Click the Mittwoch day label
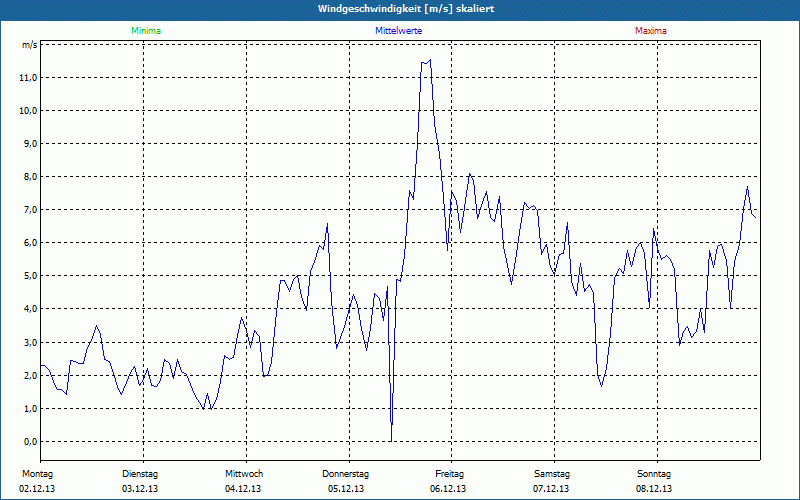Viewport: 800px width, 500px height. (244, 474)
